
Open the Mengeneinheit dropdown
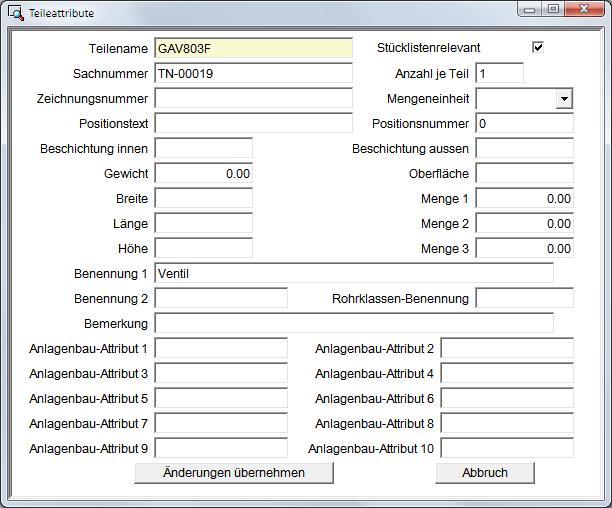point(564,98)
